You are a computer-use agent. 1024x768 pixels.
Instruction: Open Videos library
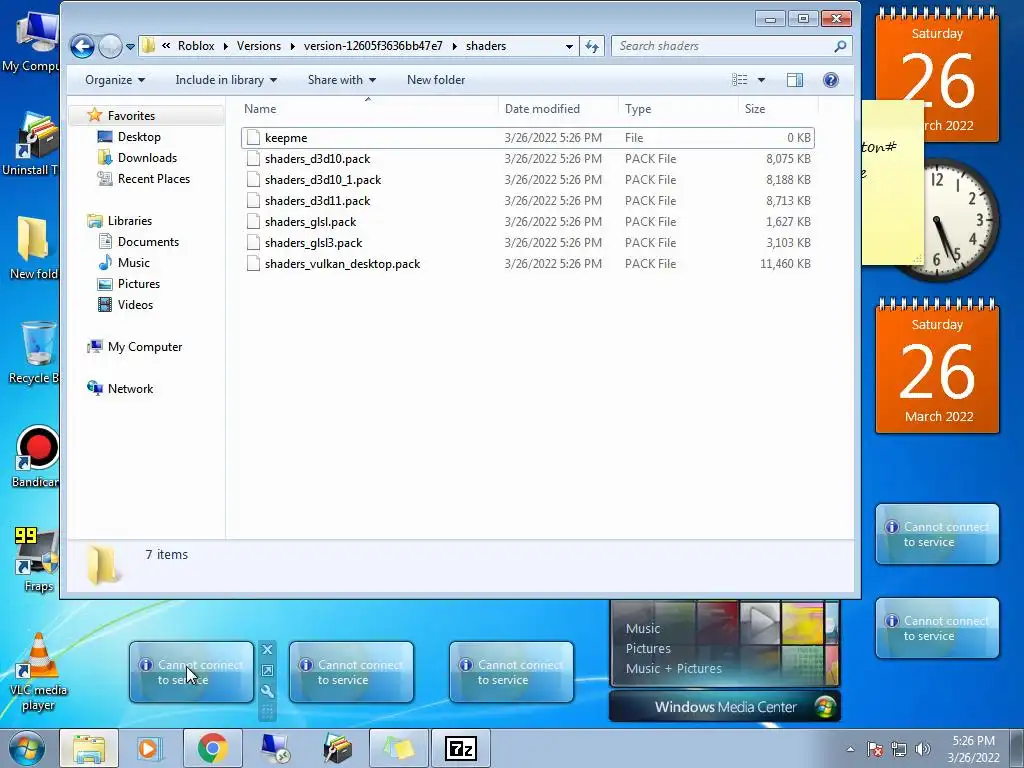pos(125,304)
